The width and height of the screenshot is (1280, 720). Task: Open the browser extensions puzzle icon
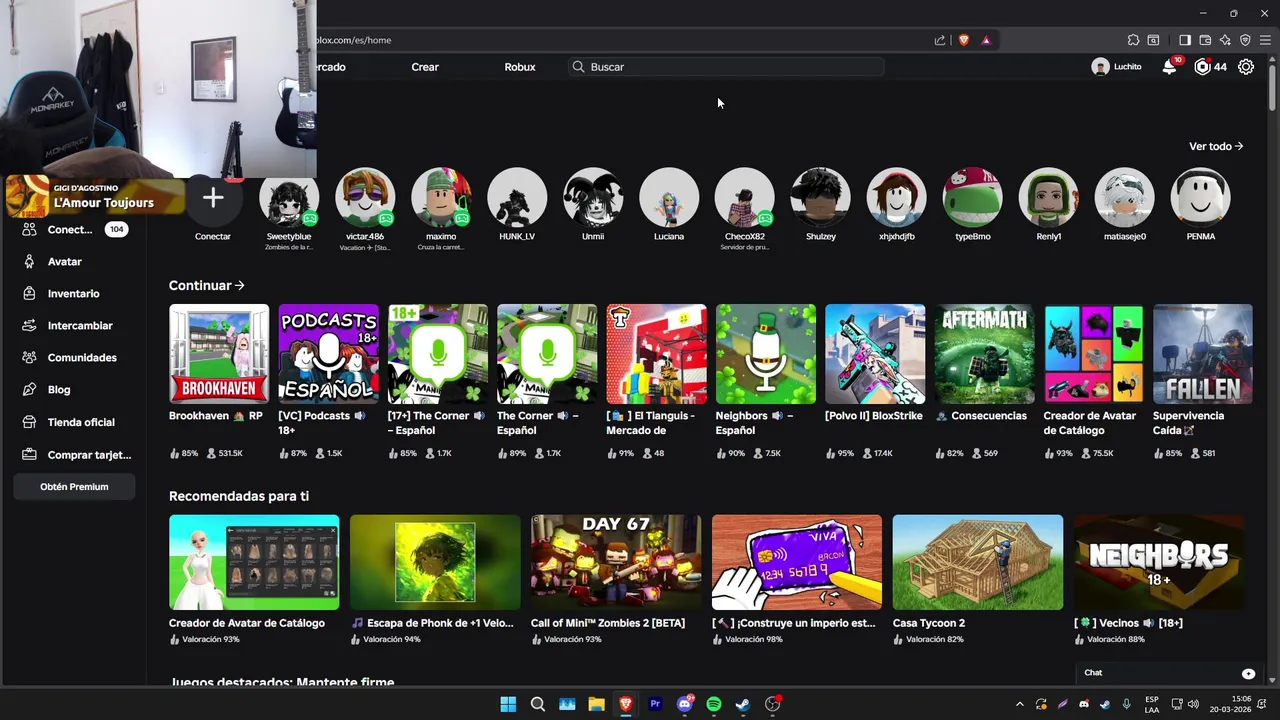pyautogui.click(x=1133, y=40)
